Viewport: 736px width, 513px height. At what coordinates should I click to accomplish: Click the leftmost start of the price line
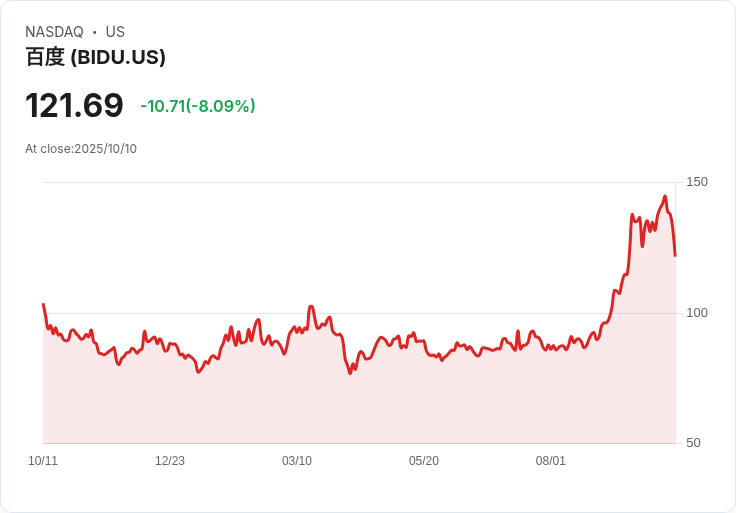tap(43, 304)
